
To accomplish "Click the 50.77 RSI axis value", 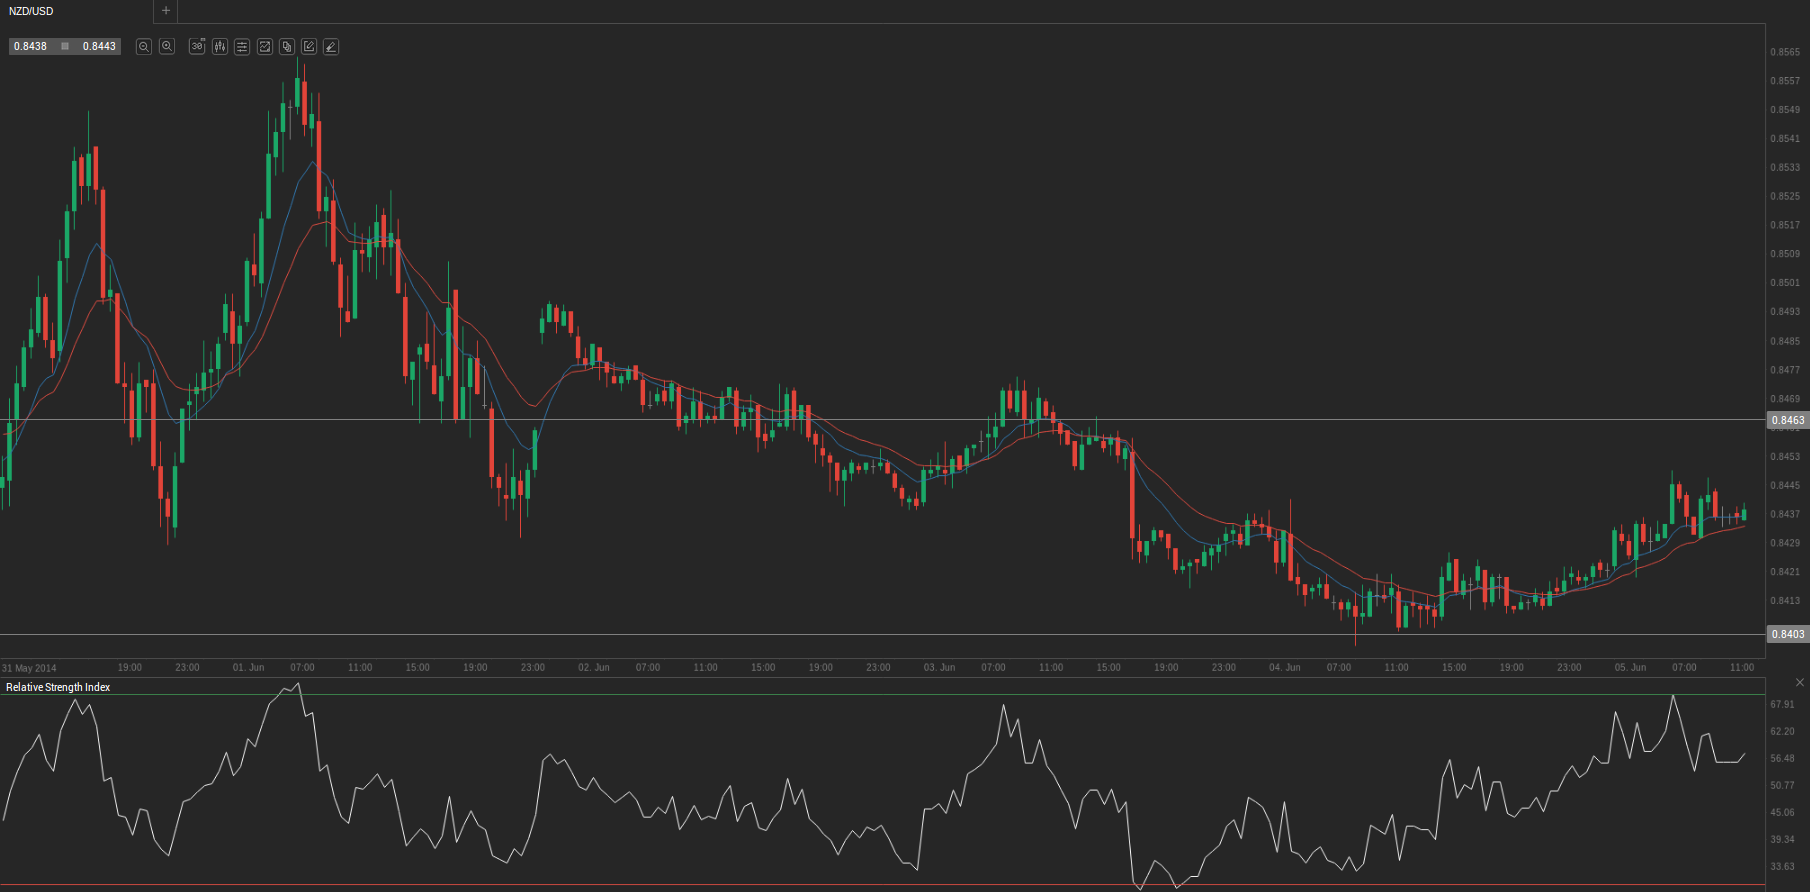I will pos(1782,786).
